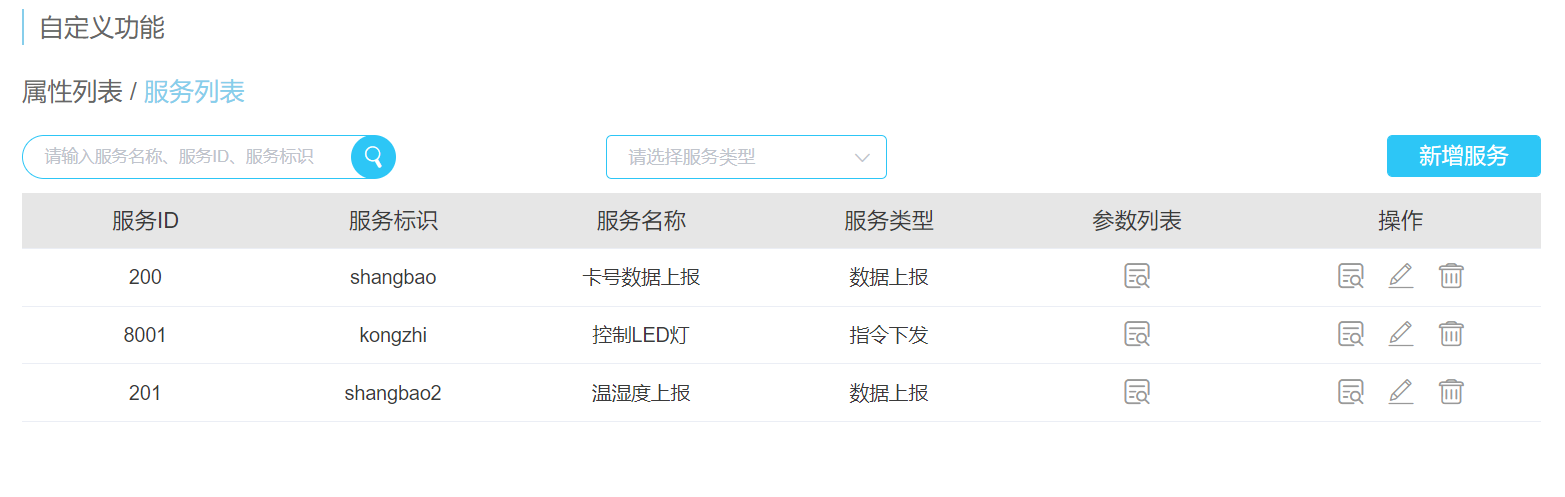Switch to 属性列表 tab
The image size is (1565, 497).
72,92
